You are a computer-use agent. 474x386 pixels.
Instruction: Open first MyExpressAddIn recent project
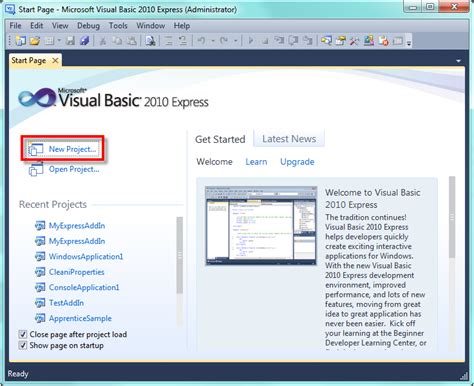pos(77,226)
